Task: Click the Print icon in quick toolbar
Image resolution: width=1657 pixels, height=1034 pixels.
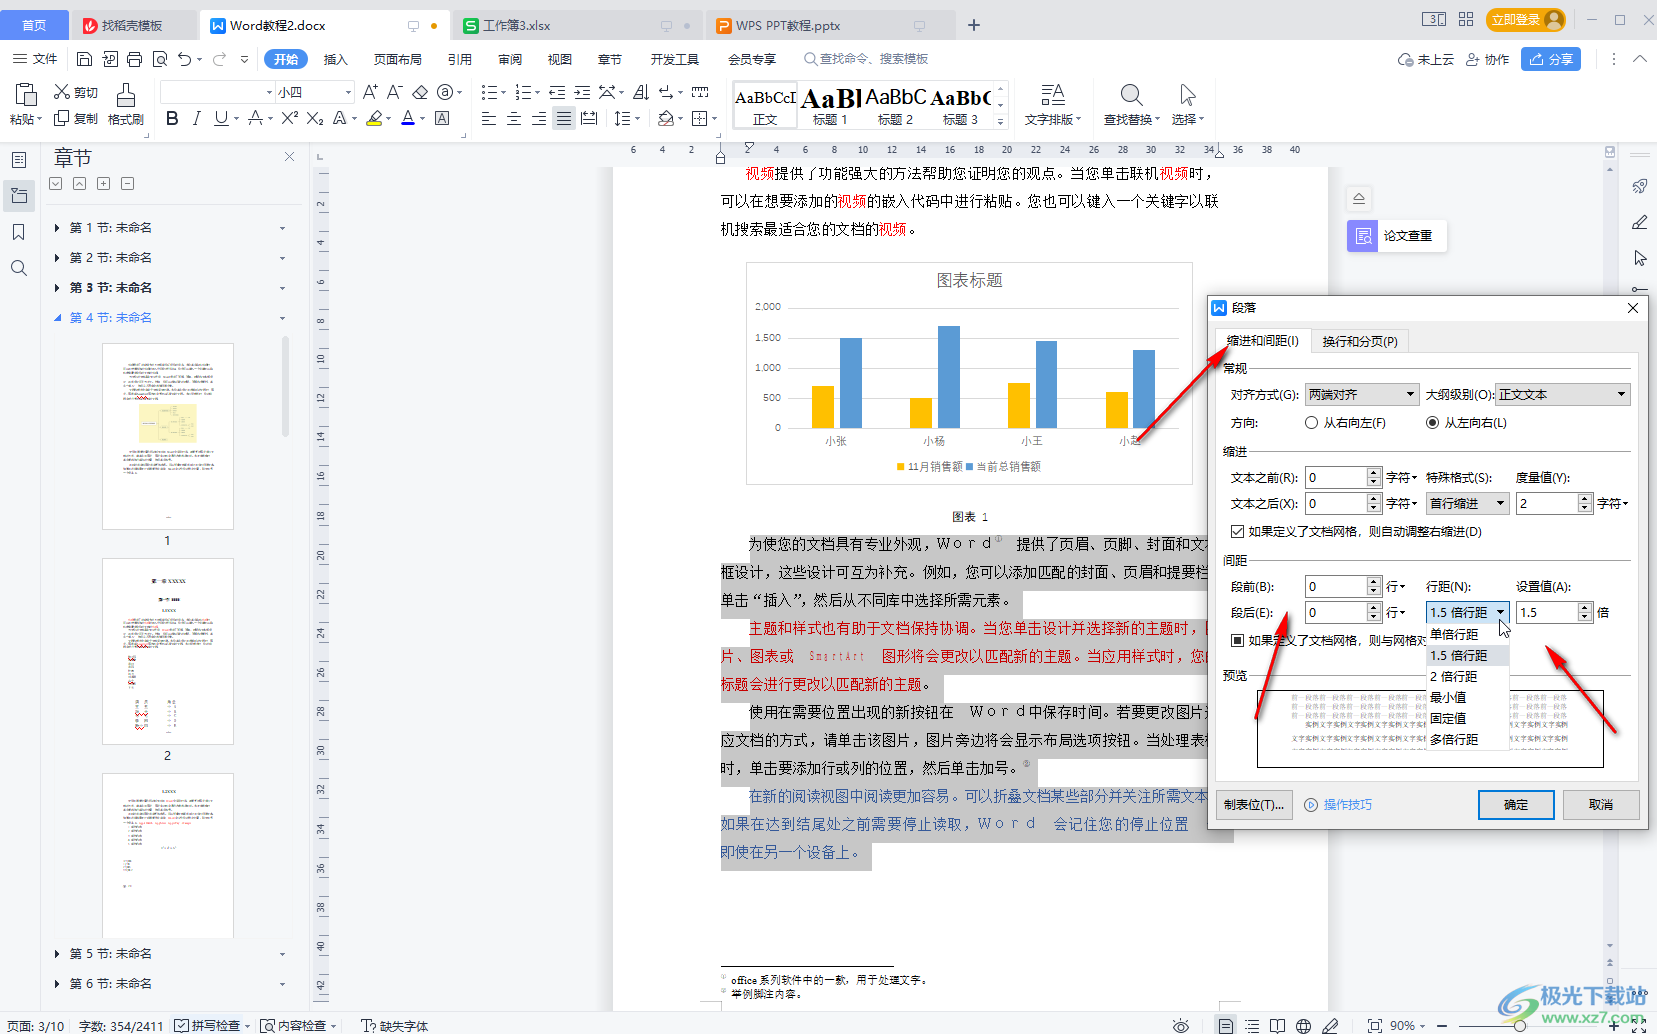Action: [135, 59]
